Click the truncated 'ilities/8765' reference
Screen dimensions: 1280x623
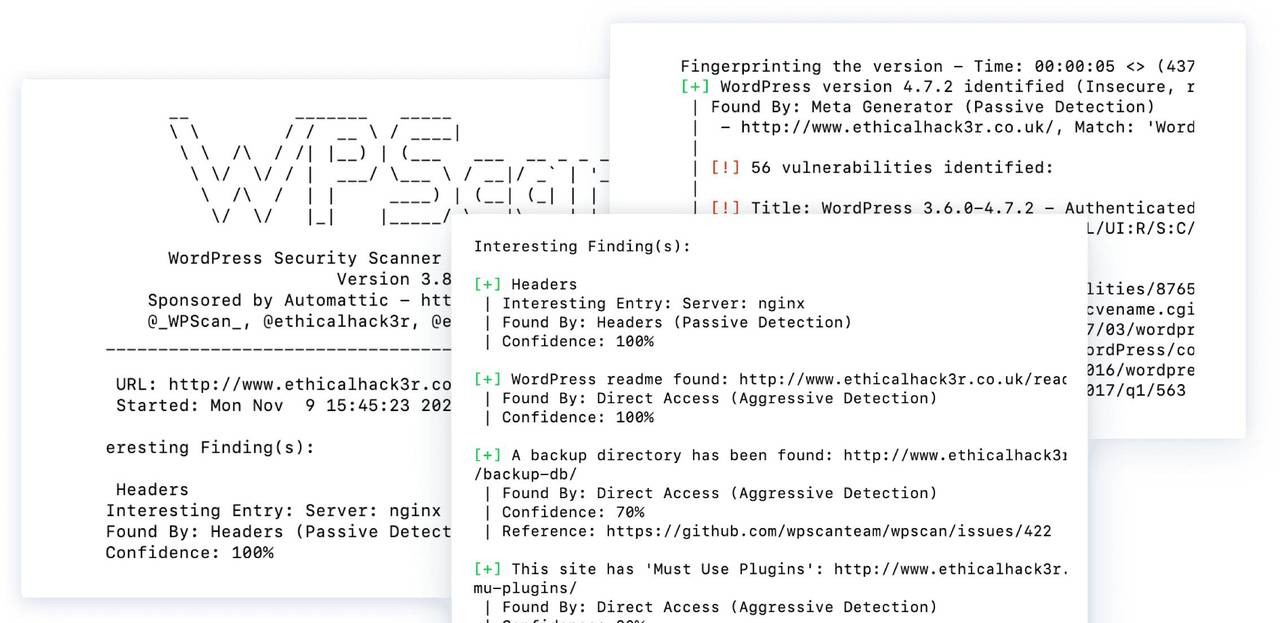(1141, 289)
